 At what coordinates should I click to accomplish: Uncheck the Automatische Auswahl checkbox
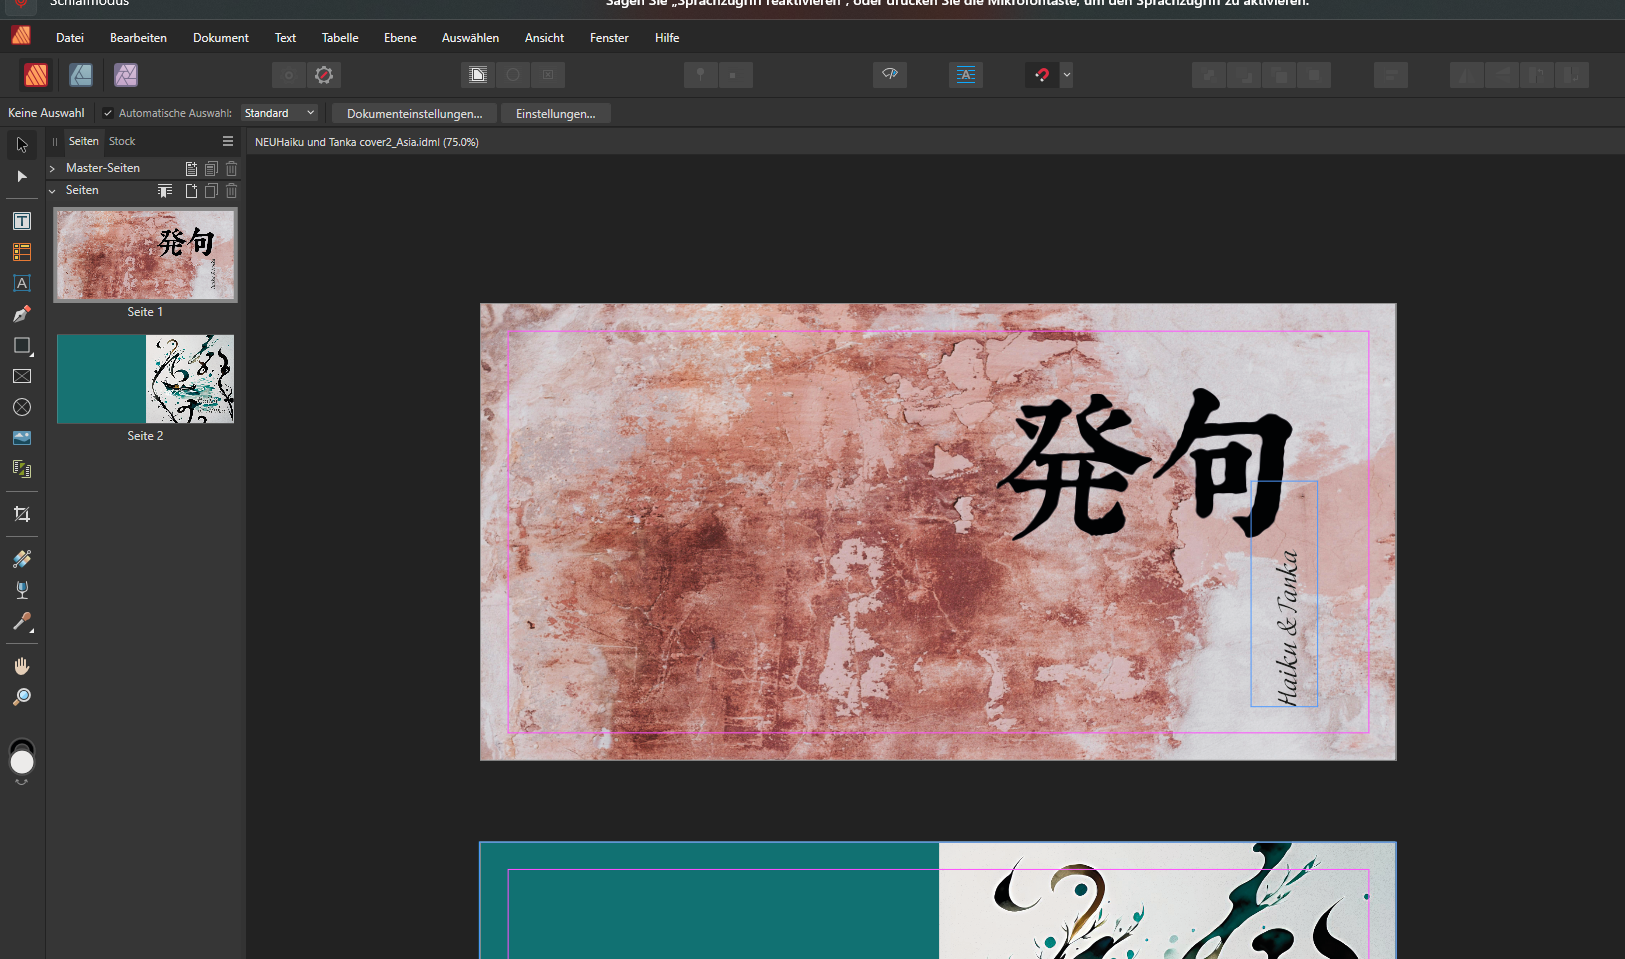108,114
